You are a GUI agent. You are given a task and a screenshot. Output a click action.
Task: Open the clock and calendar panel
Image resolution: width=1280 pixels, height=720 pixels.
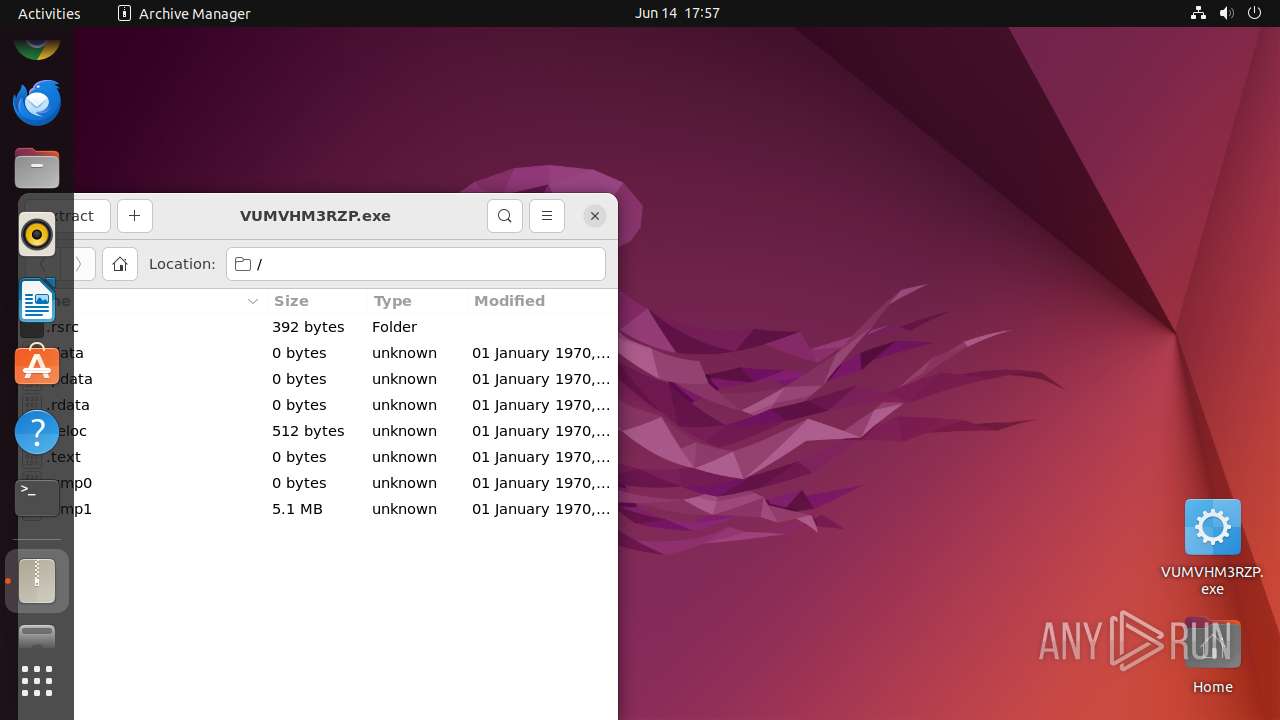pyautogui.click(x=677, y=13)
